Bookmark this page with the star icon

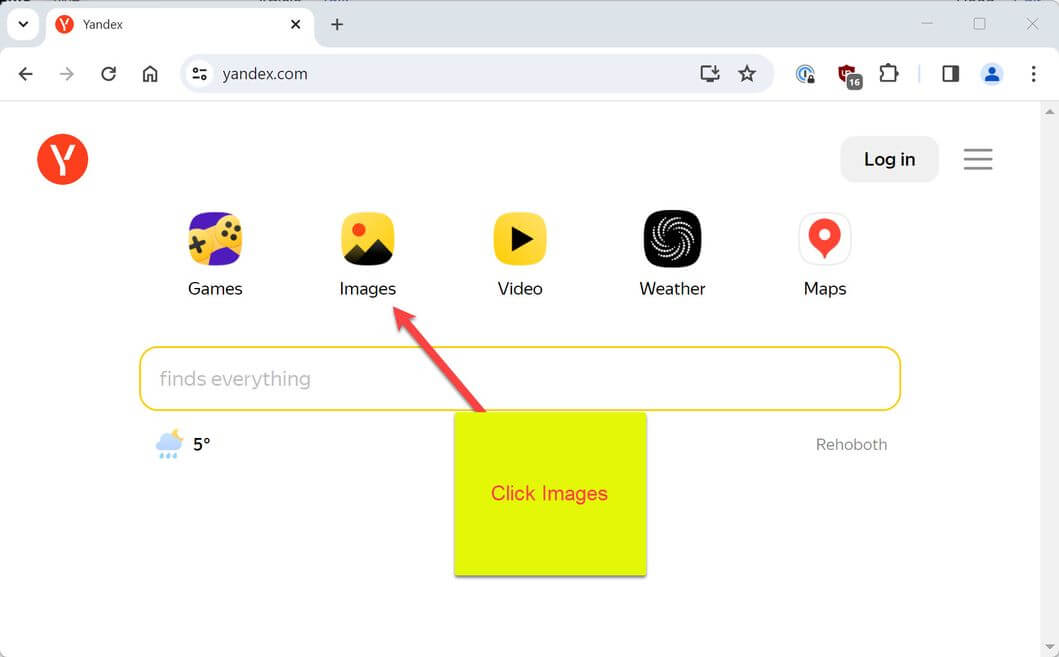746,74
